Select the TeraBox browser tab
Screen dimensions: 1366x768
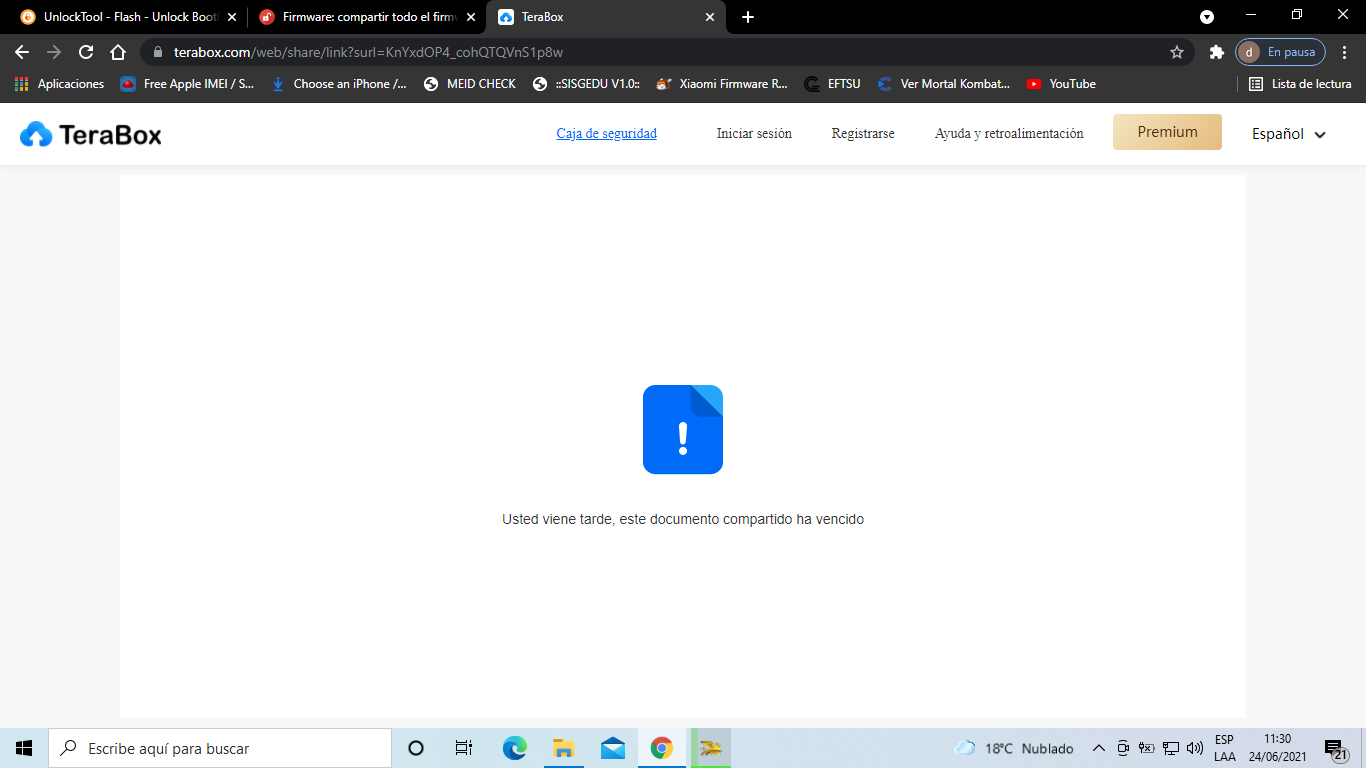(608, 17)
